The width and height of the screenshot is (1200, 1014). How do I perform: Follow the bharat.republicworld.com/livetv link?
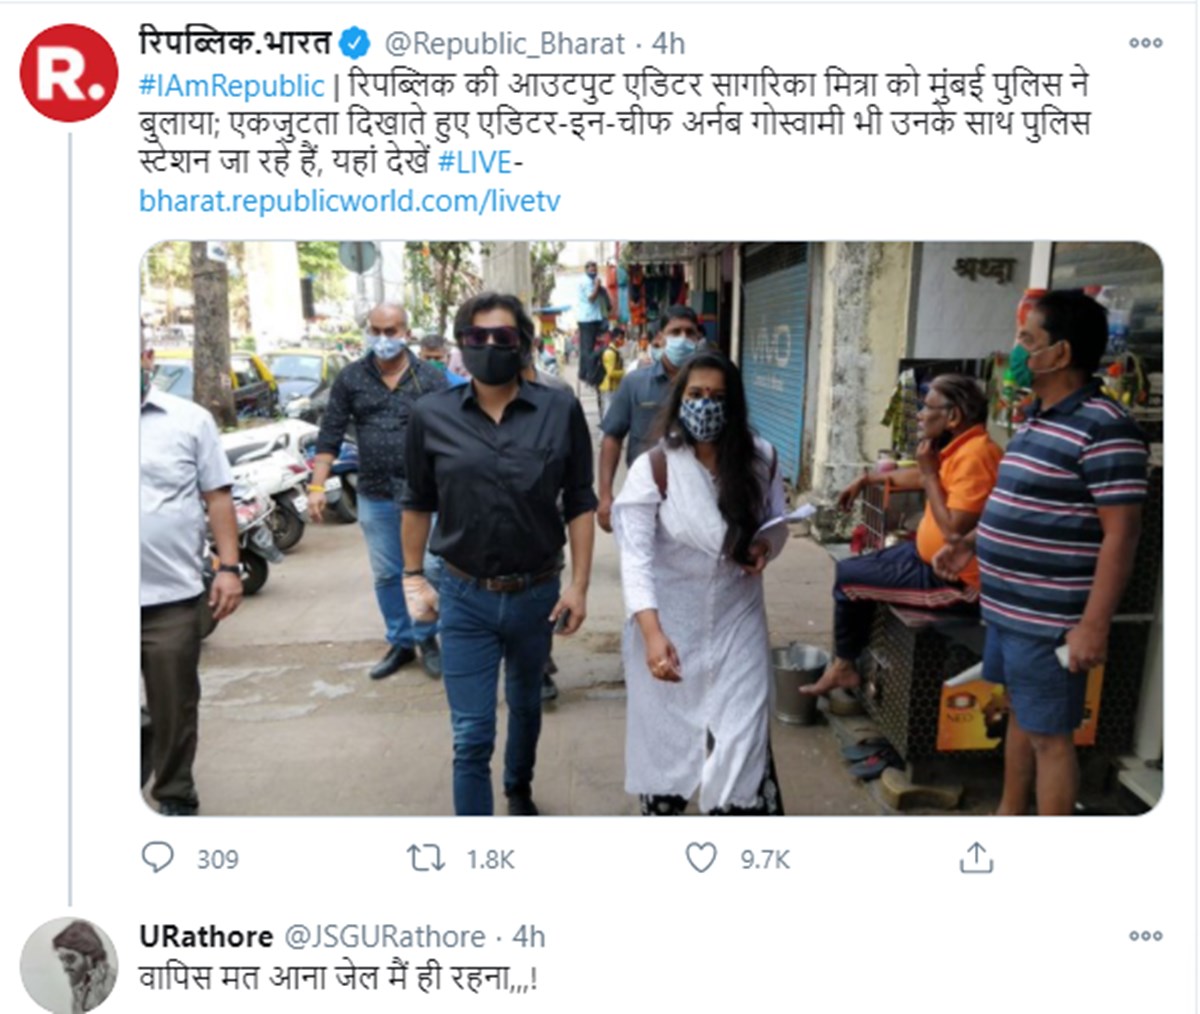click(350, 201)
